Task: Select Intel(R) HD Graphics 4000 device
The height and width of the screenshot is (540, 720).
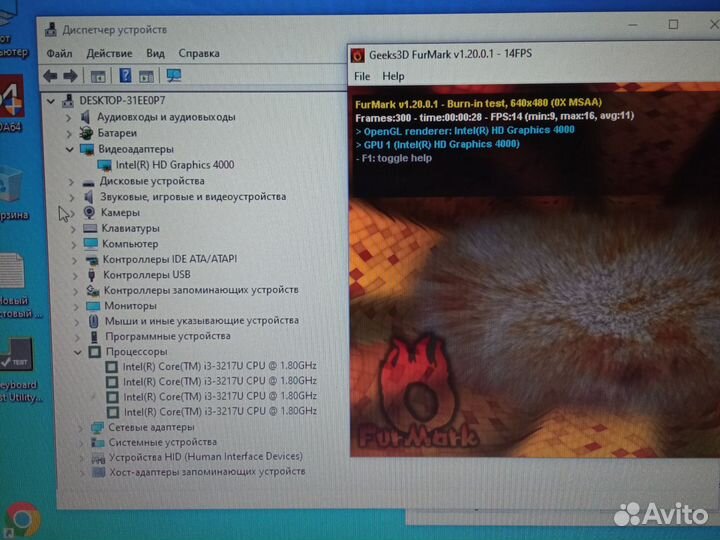Action: 174,165
